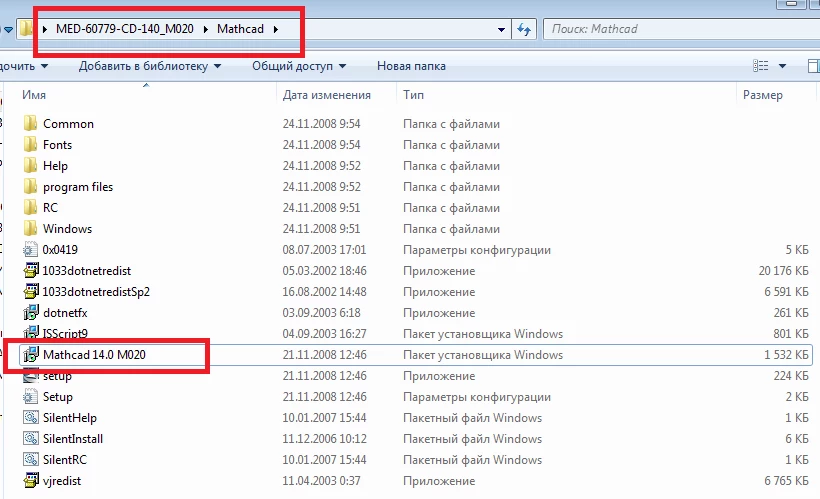
Task: Click the date '21.11.2008 12:46' of Mathcad 14.0 M020
Action: click(324, 355)
